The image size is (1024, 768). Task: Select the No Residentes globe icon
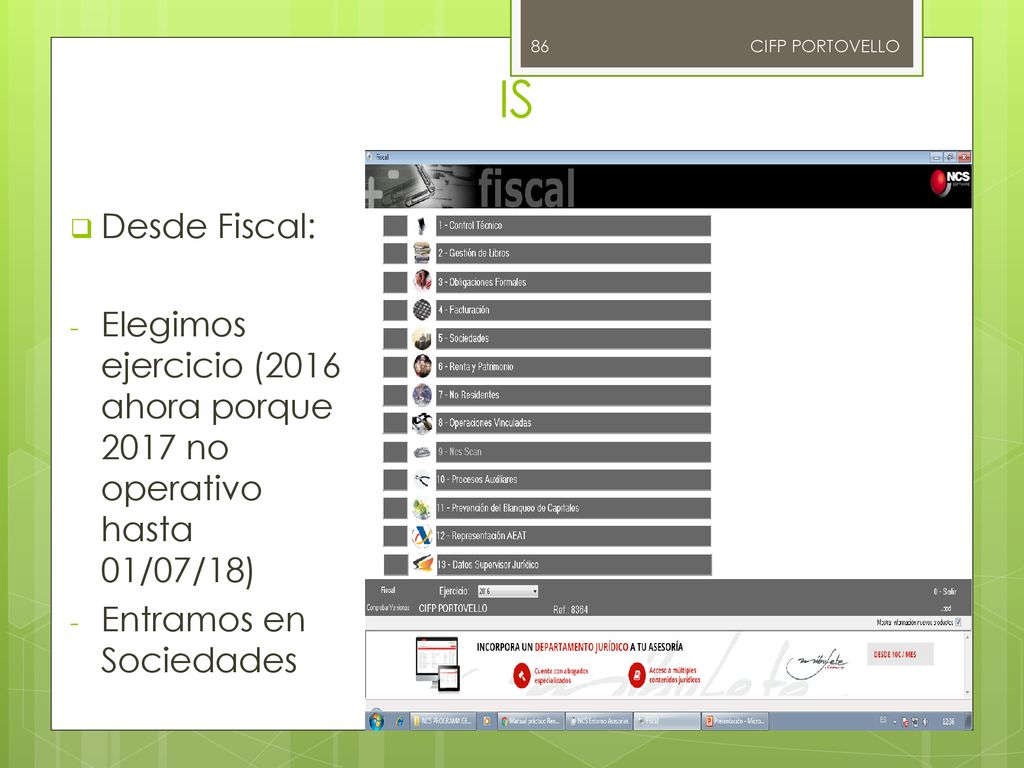coord(422,395)
